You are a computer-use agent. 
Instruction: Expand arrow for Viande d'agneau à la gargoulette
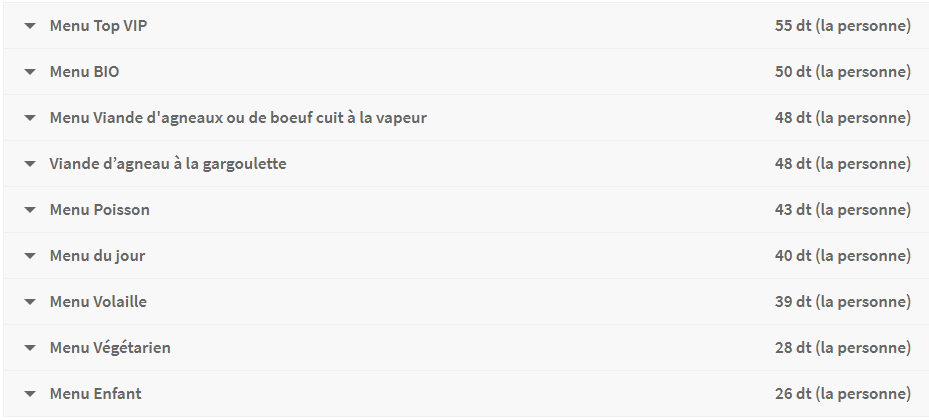tap(30, 164)
